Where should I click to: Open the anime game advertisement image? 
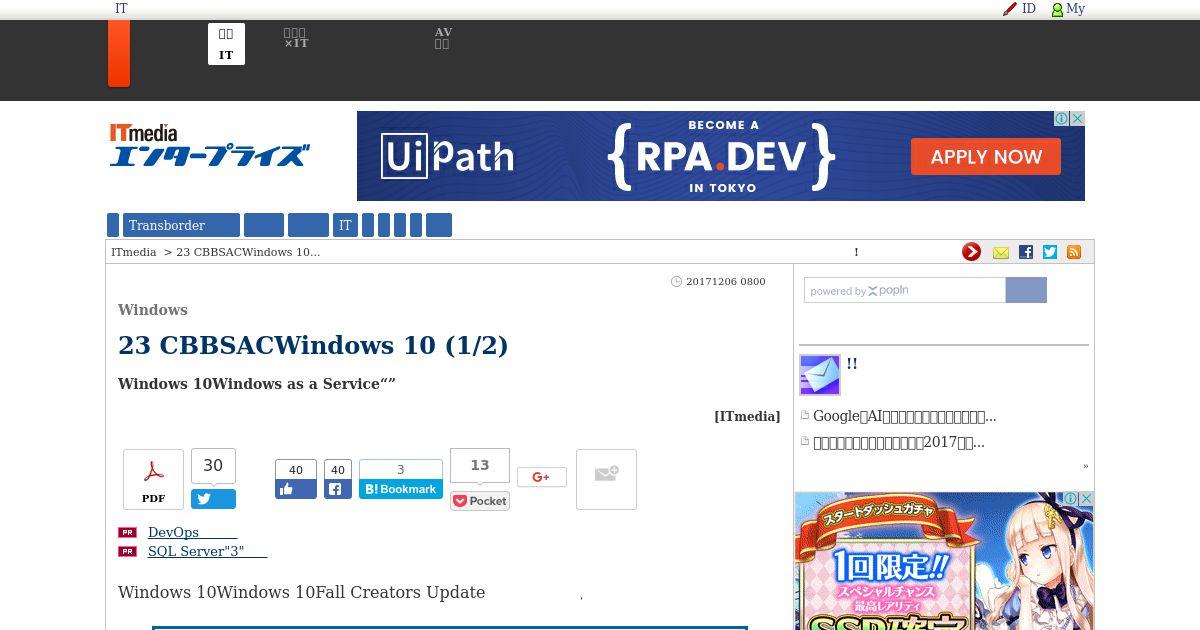[x=944, y=561]
